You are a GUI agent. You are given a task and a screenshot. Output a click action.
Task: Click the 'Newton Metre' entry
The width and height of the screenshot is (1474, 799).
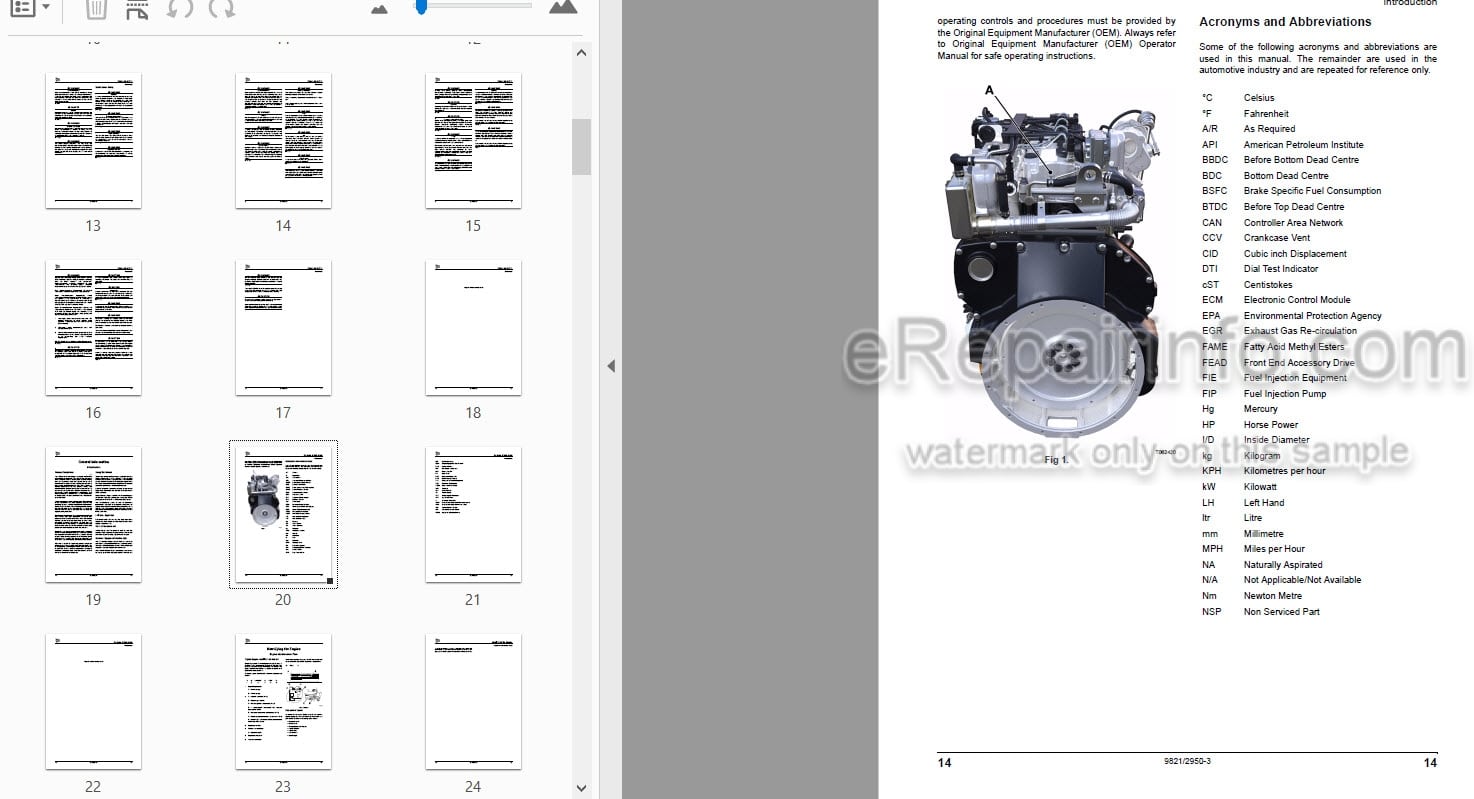1273,596
